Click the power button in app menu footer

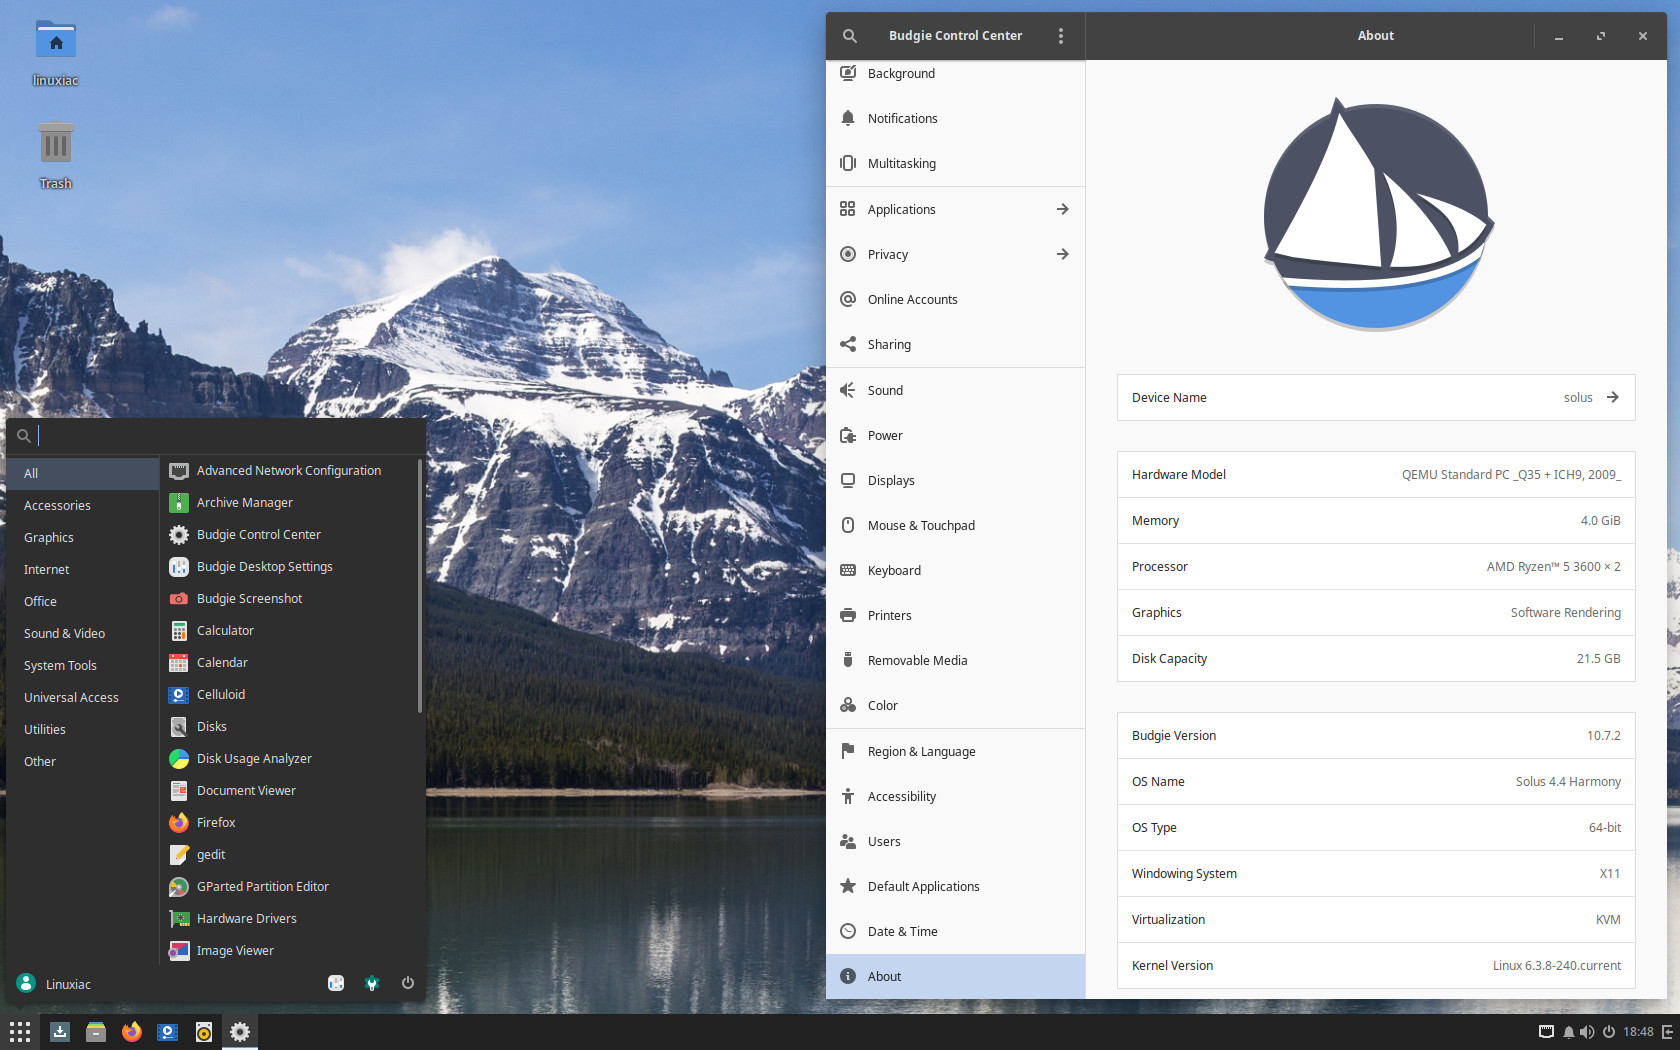pos(408,983)
